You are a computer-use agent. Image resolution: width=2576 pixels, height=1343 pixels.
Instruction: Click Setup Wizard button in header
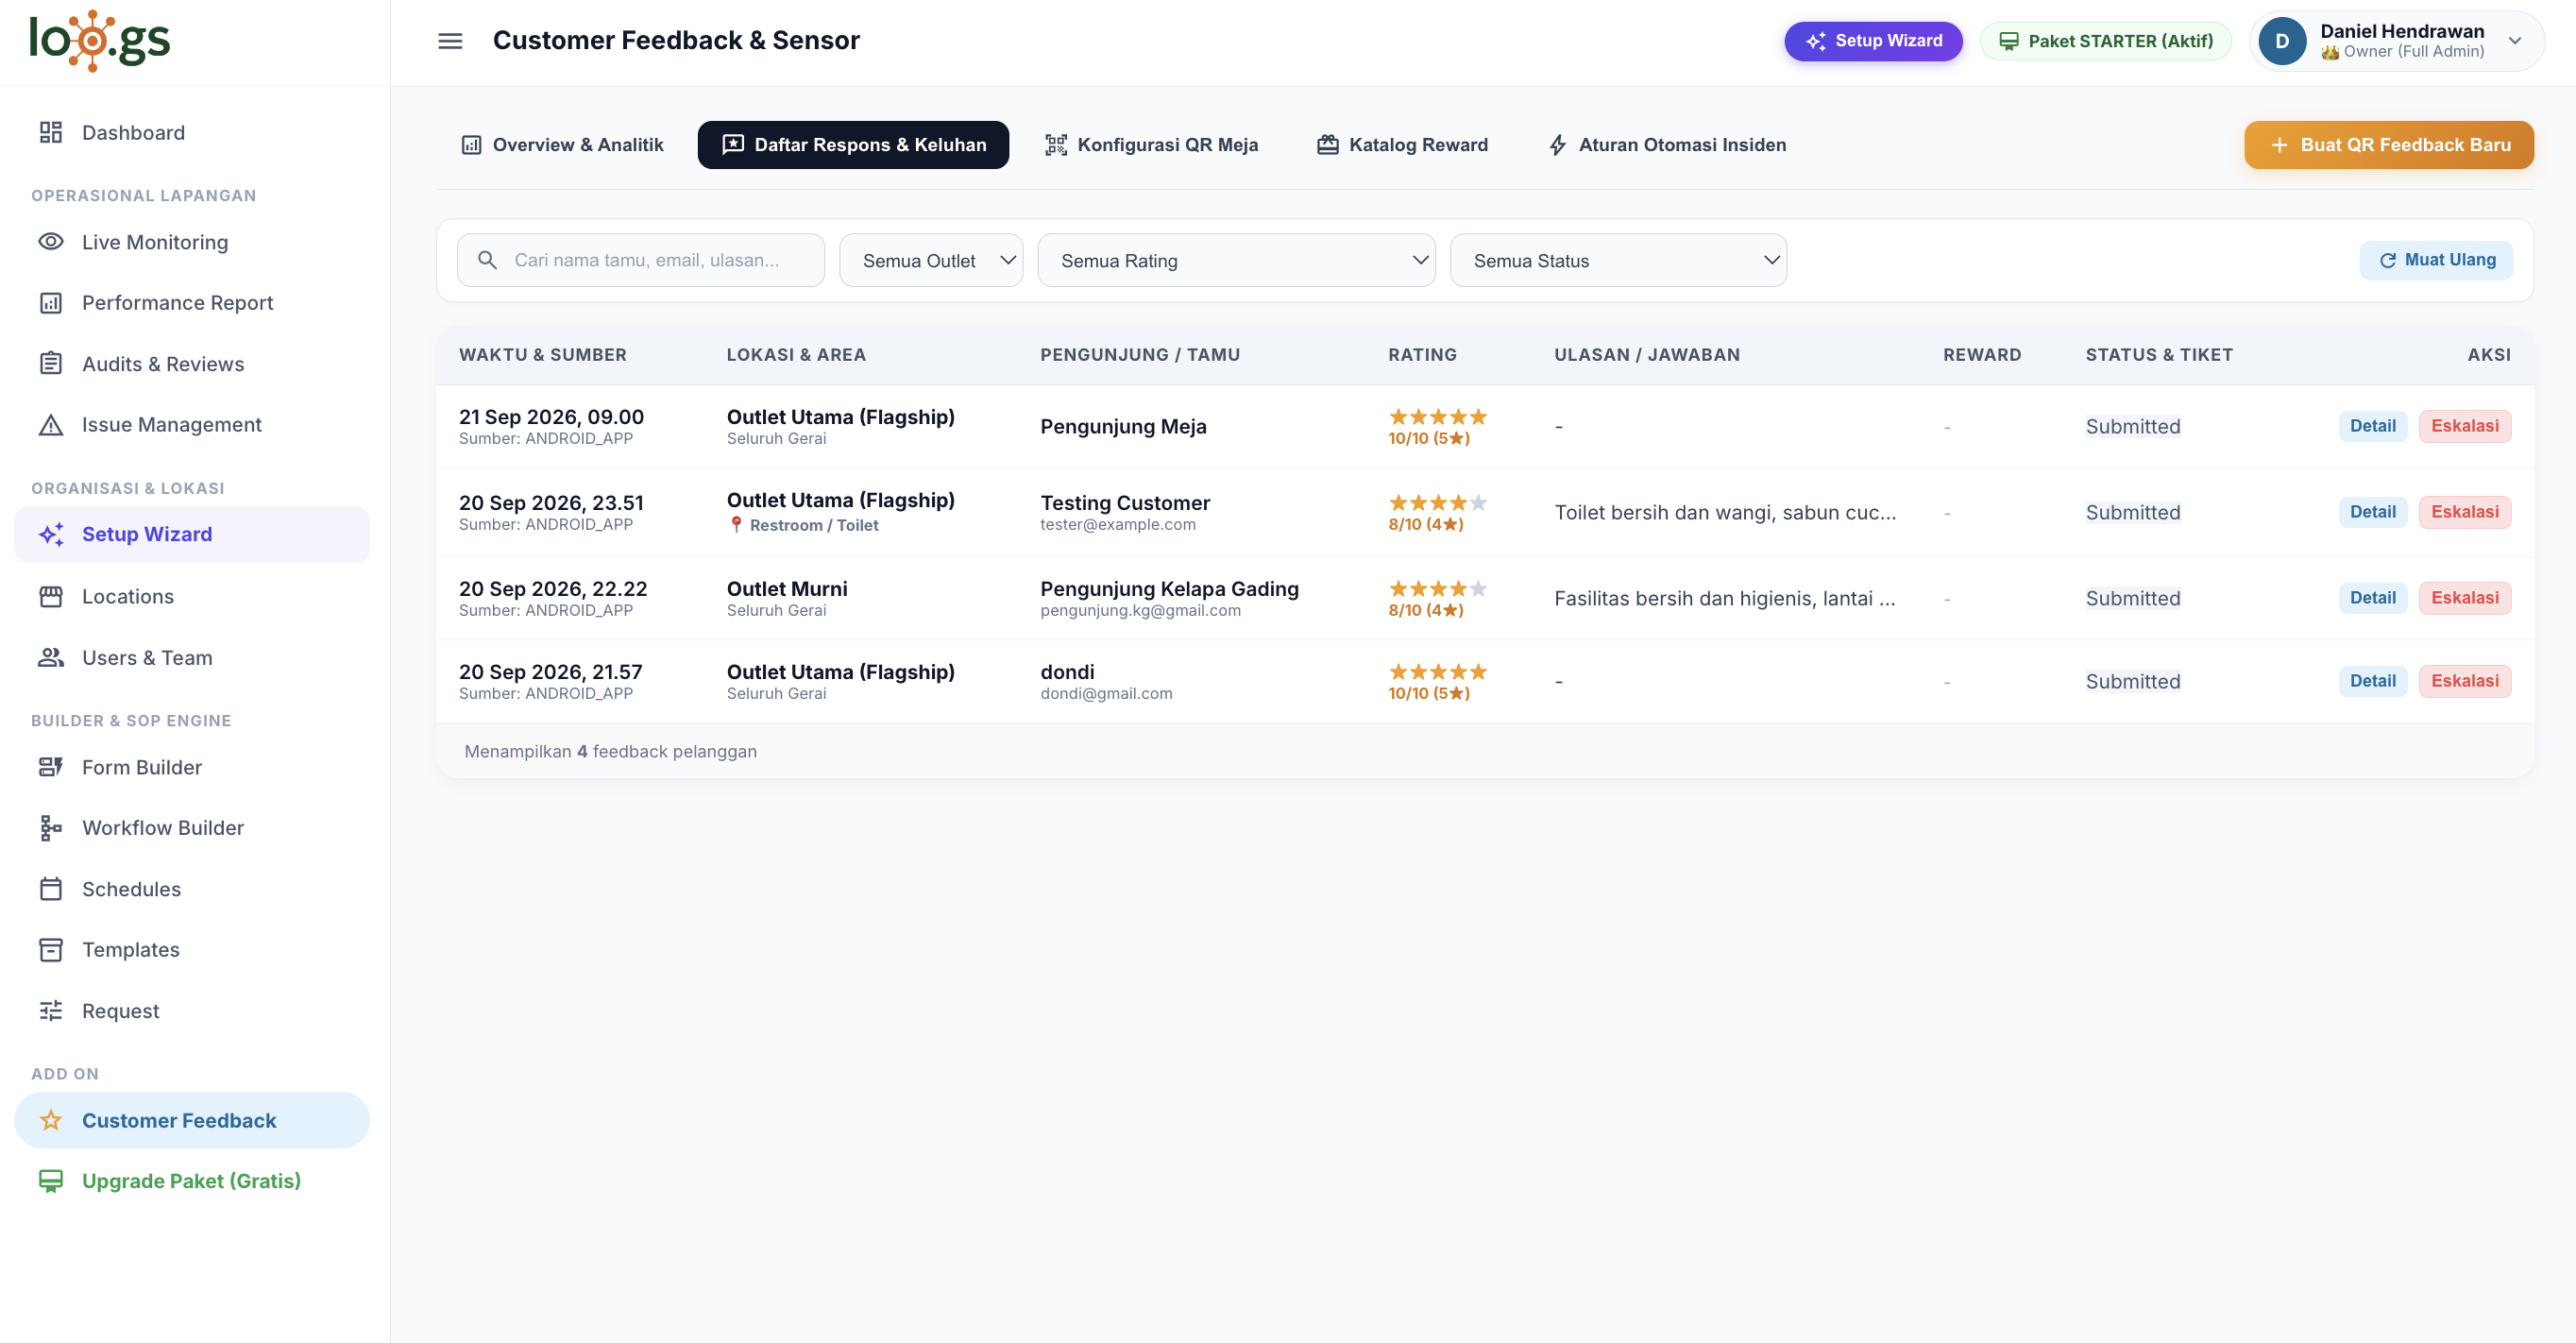coord(1873,41)
